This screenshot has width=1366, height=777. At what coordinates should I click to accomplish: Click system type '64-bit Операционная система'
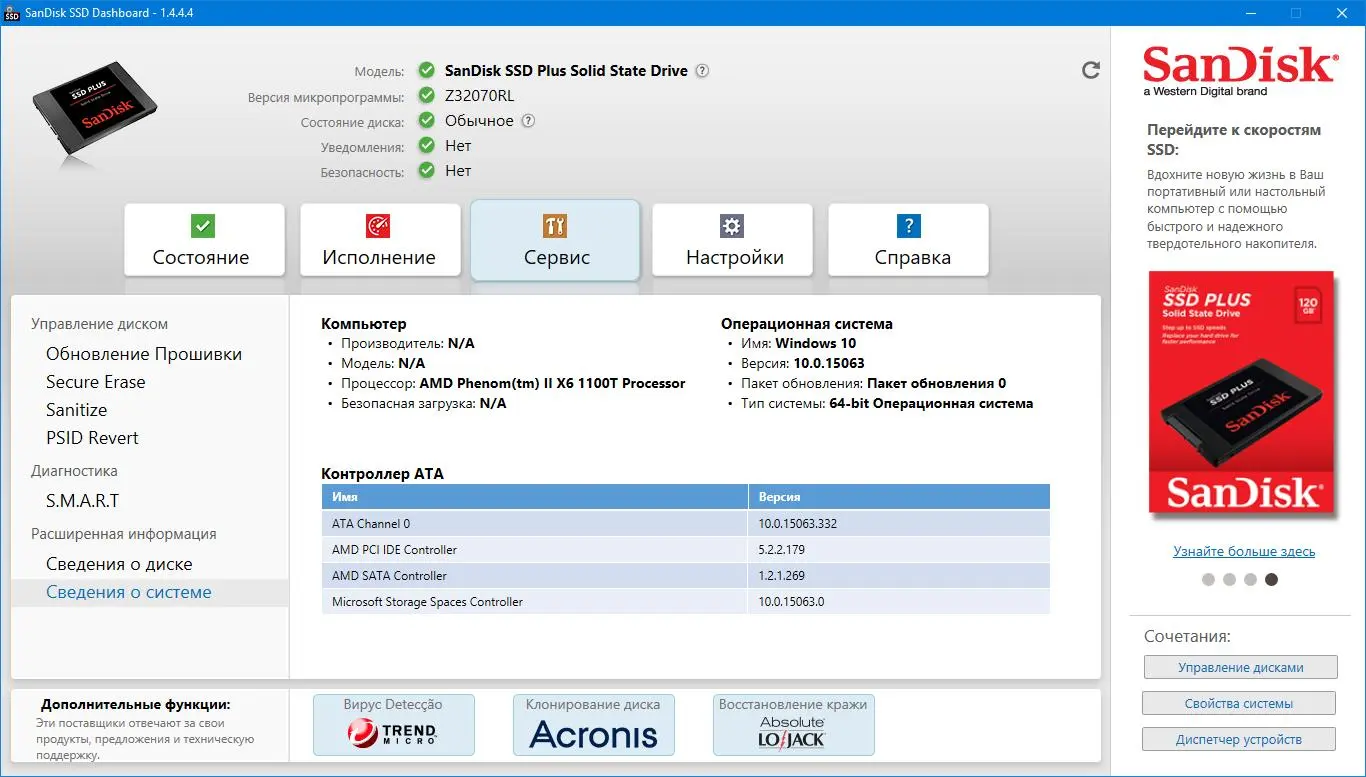click(931, 404)
